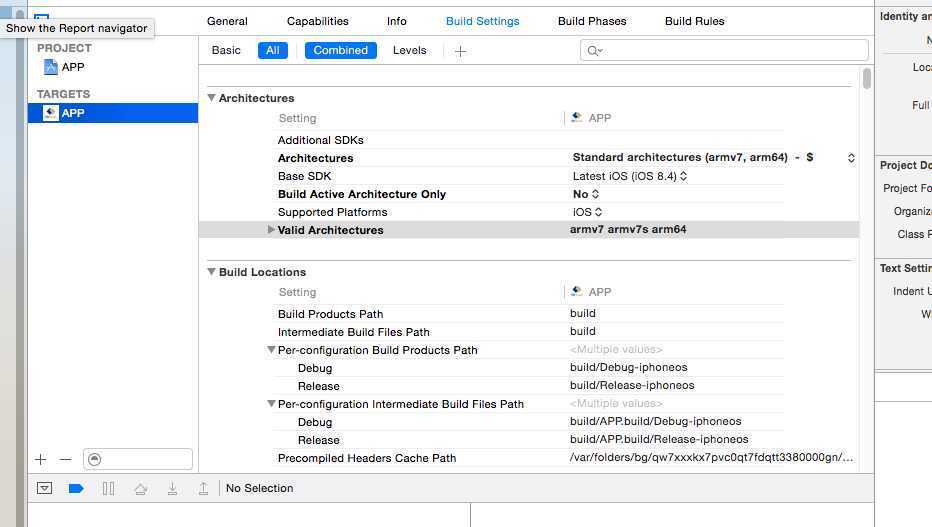Click the build/APP.build/Debug-iphoneos value
Viewport: 932px width, 527px height.
[656, 421]
